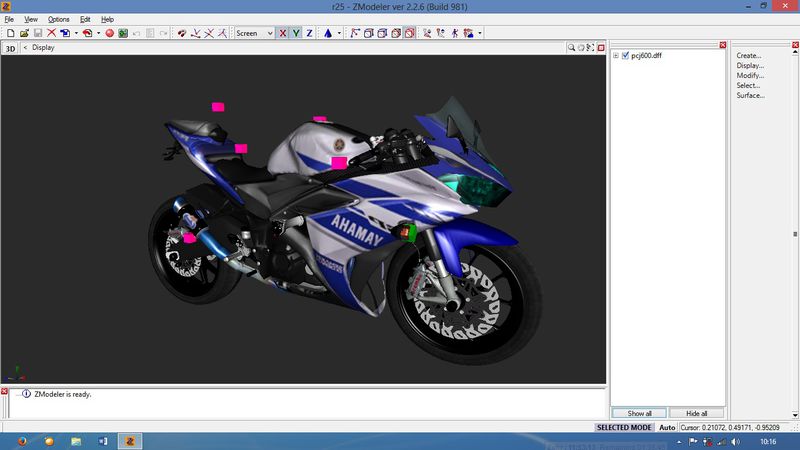
Task: Open the File menu
Action: pyautogui.click(x=9, y=19)
